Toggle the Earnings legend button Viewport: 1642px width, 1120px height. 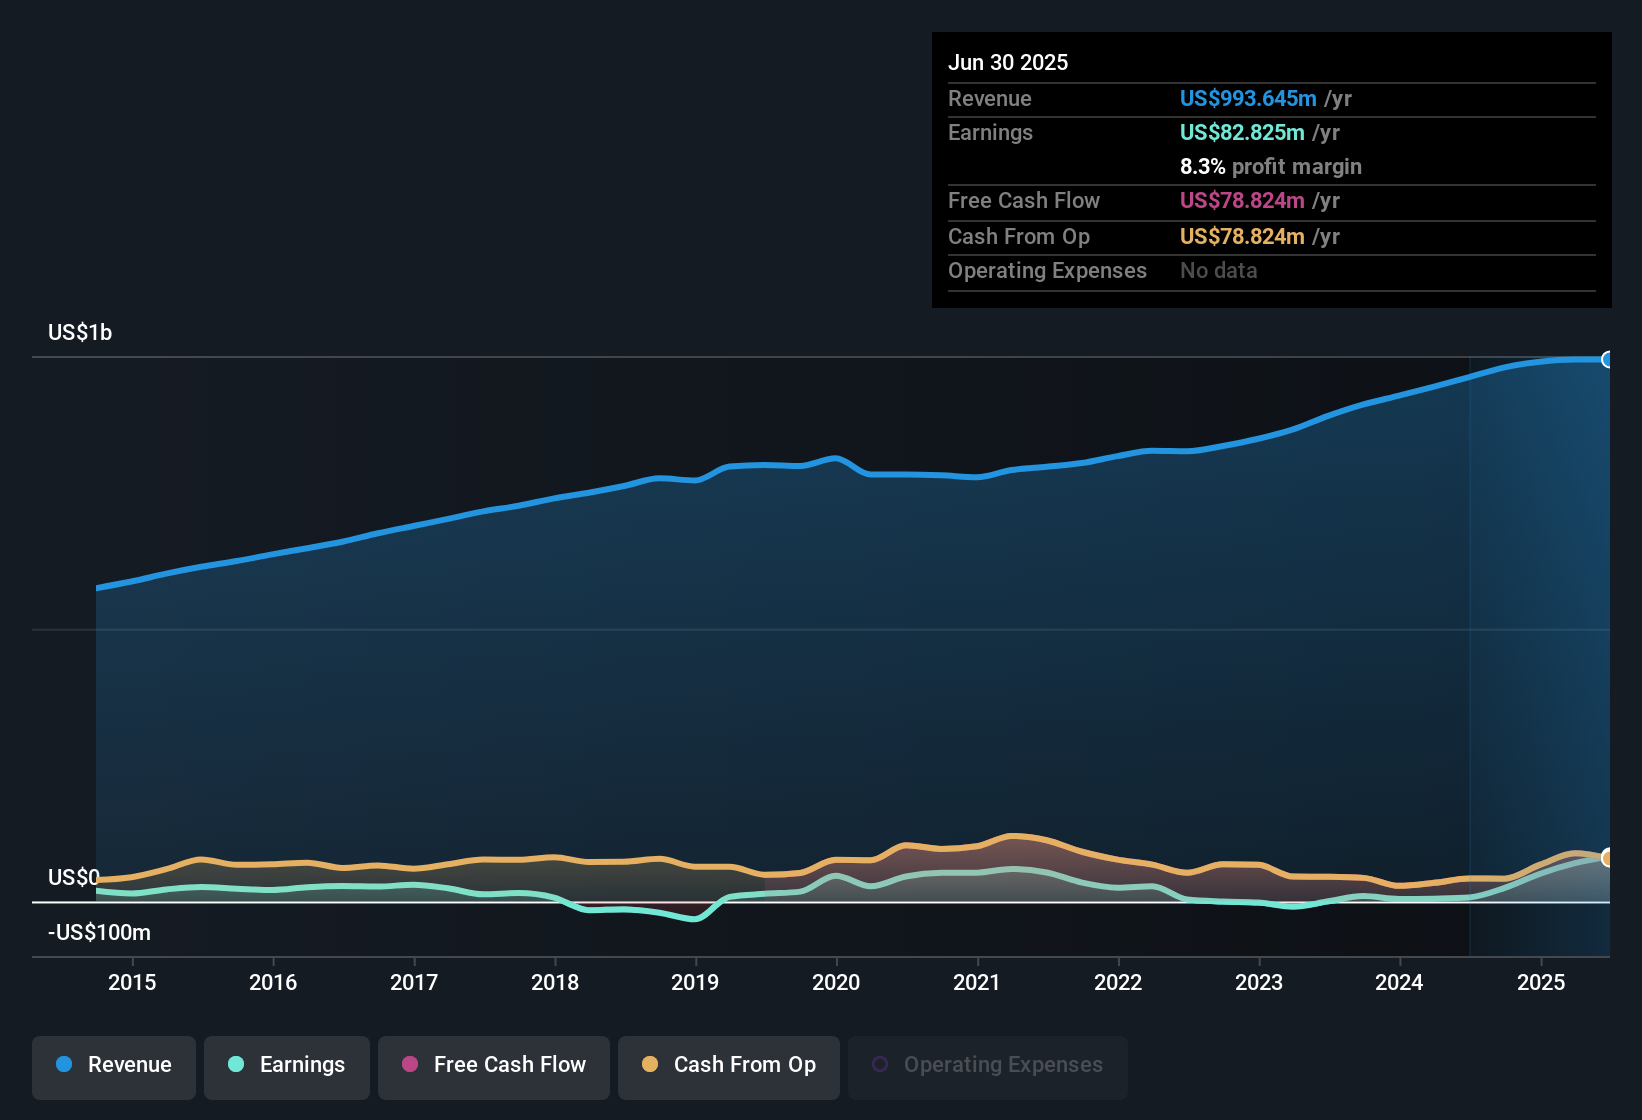tap(287, 1066)
